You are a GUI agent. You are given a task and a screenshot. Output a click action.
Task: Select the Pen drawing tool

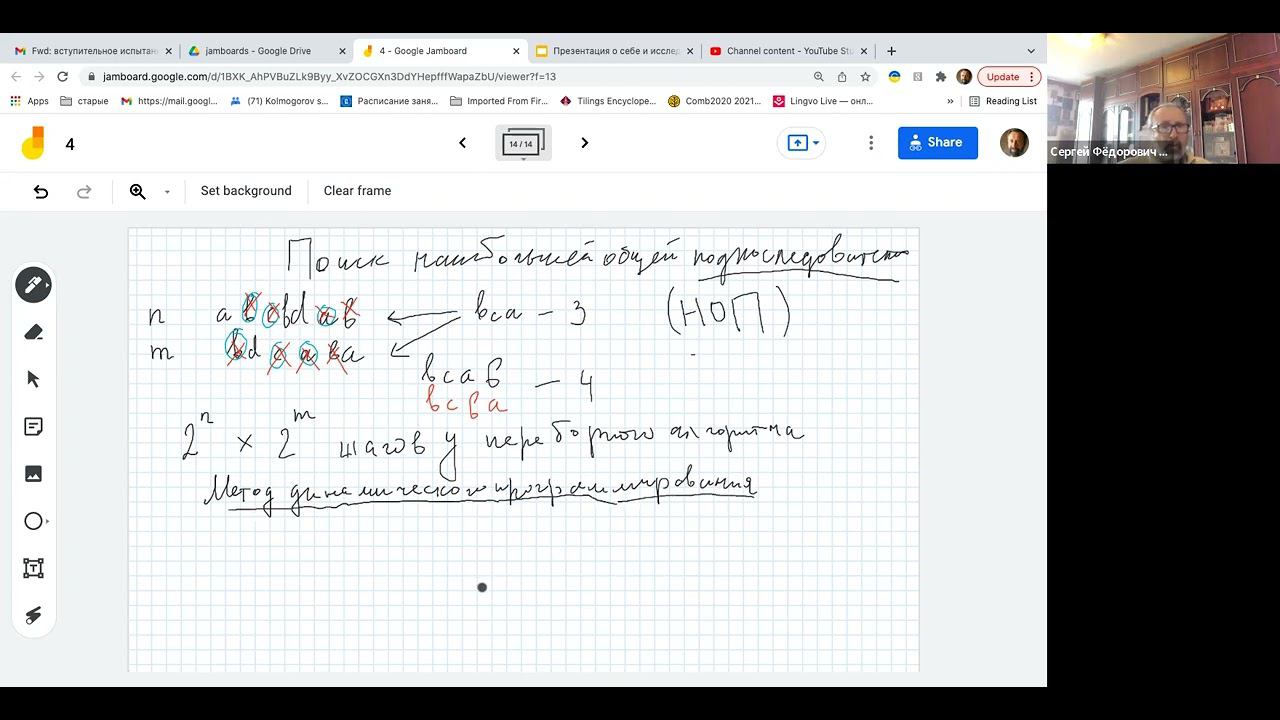(x=33, y=285)
